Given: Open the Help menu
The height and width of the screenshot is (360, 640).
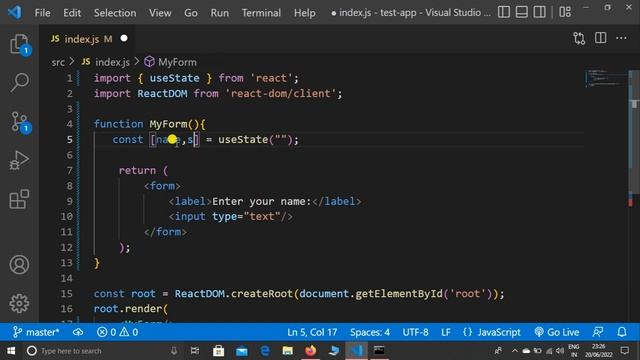Looking at the screenshot, I should pos(304,13).
